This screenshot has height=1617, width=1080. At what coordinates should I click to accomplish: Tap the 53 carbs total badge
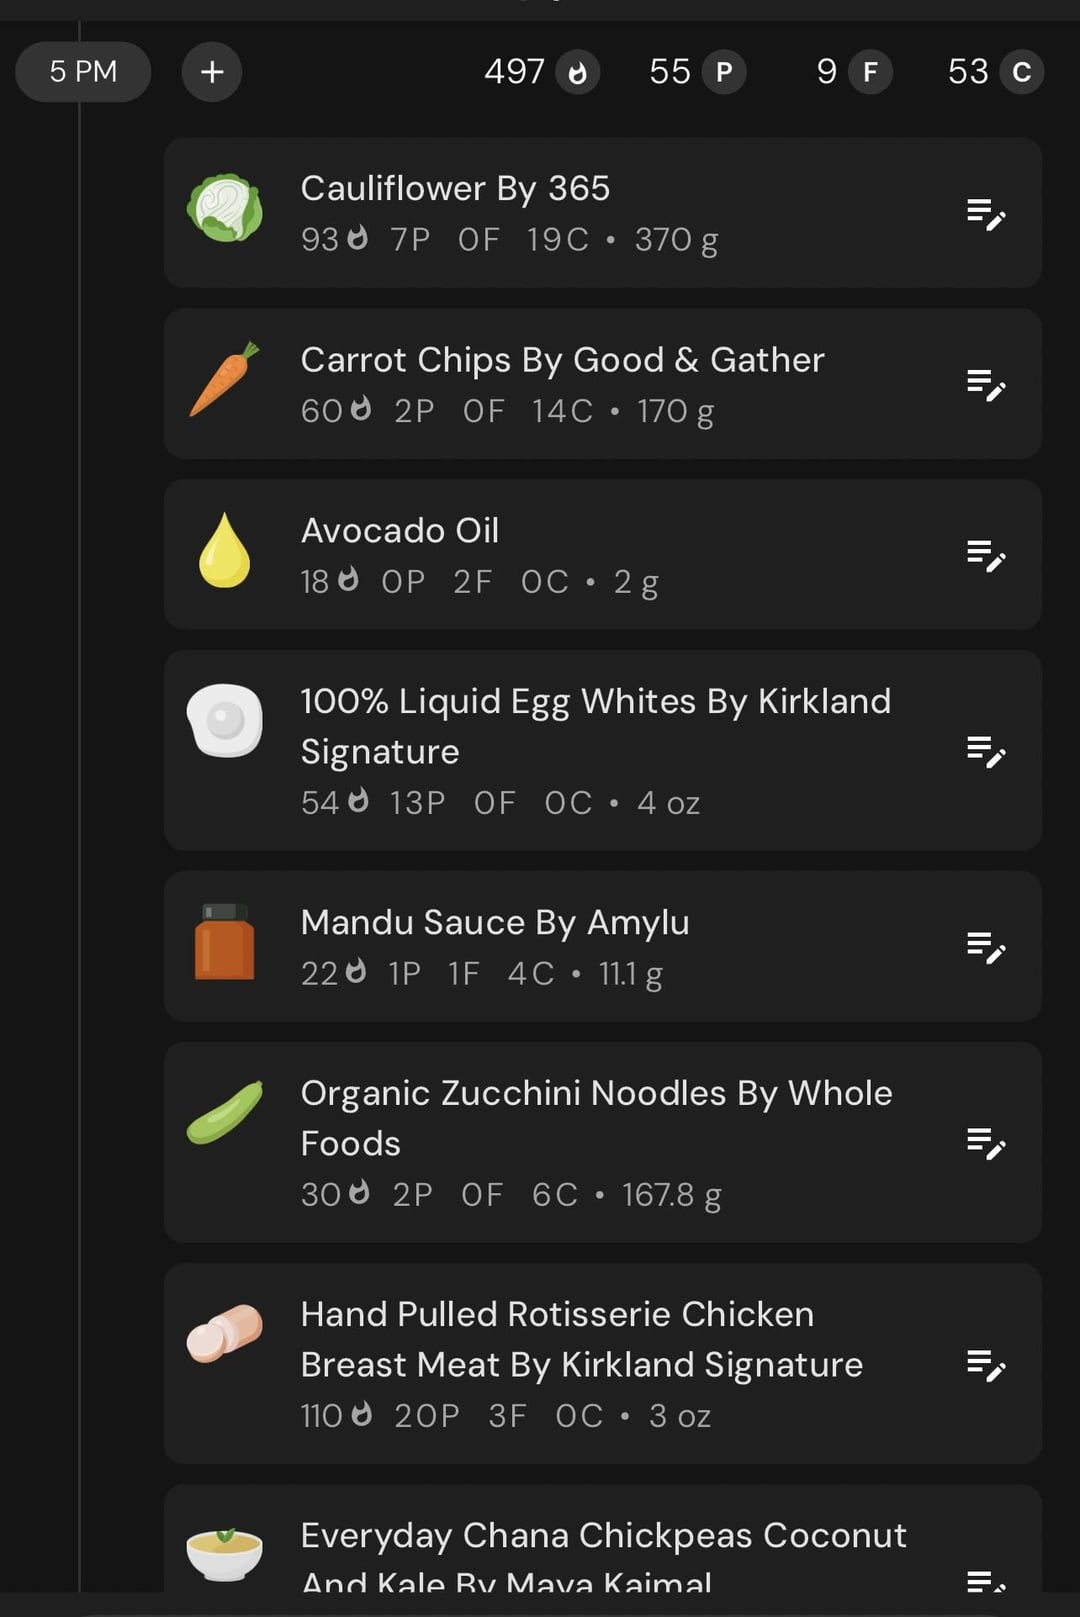click(995, 72)
